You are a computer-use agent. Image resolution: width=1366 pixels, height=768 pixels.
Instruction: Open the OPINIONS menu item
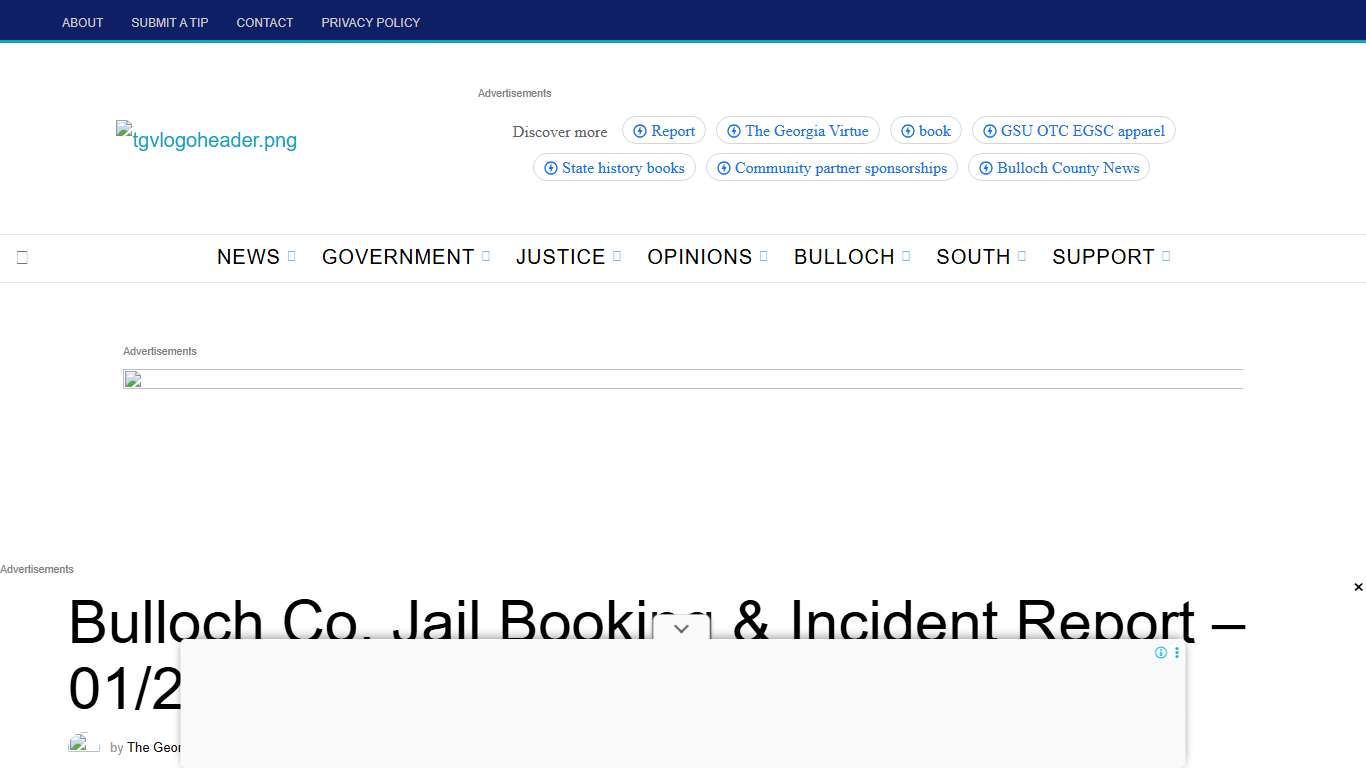tap(700, 256)
